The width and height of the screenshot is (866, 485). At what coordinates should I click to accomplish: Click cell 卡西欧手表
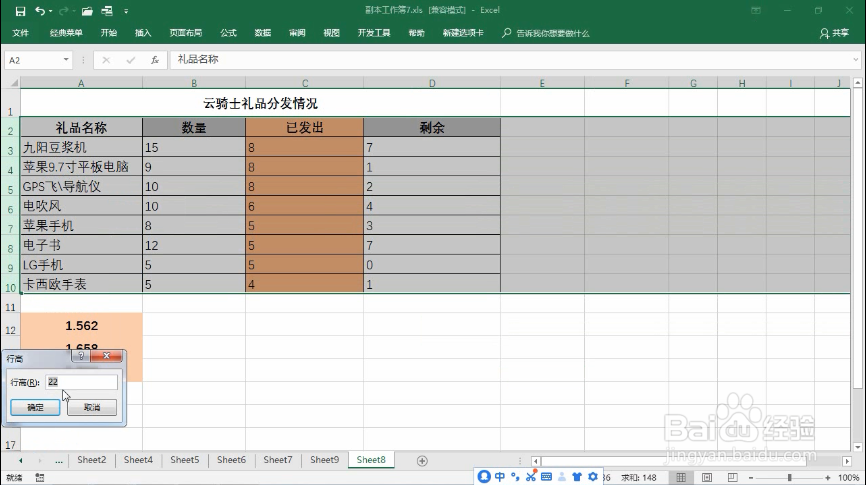coord(81,284)
